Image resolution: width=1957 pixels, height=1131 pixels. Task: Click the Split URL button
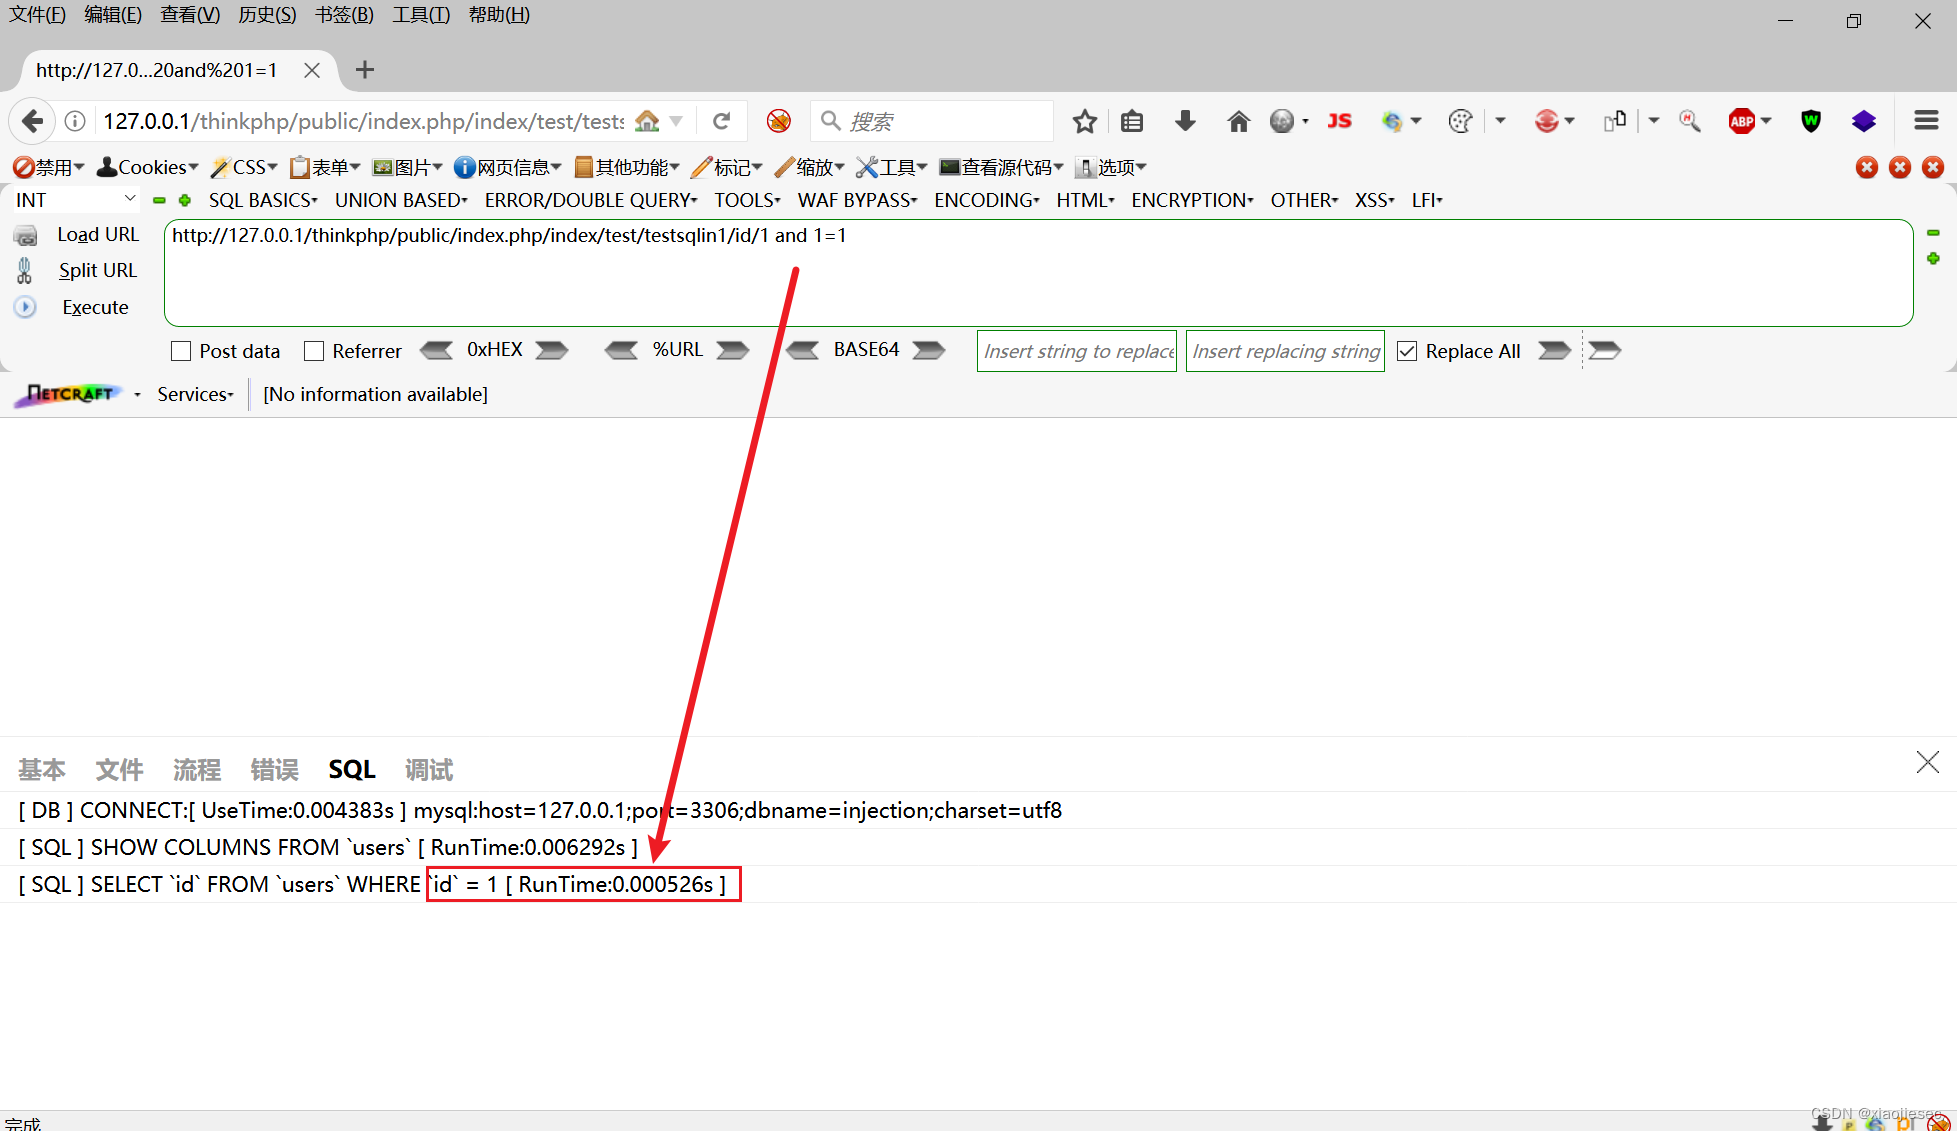[97, 270]
